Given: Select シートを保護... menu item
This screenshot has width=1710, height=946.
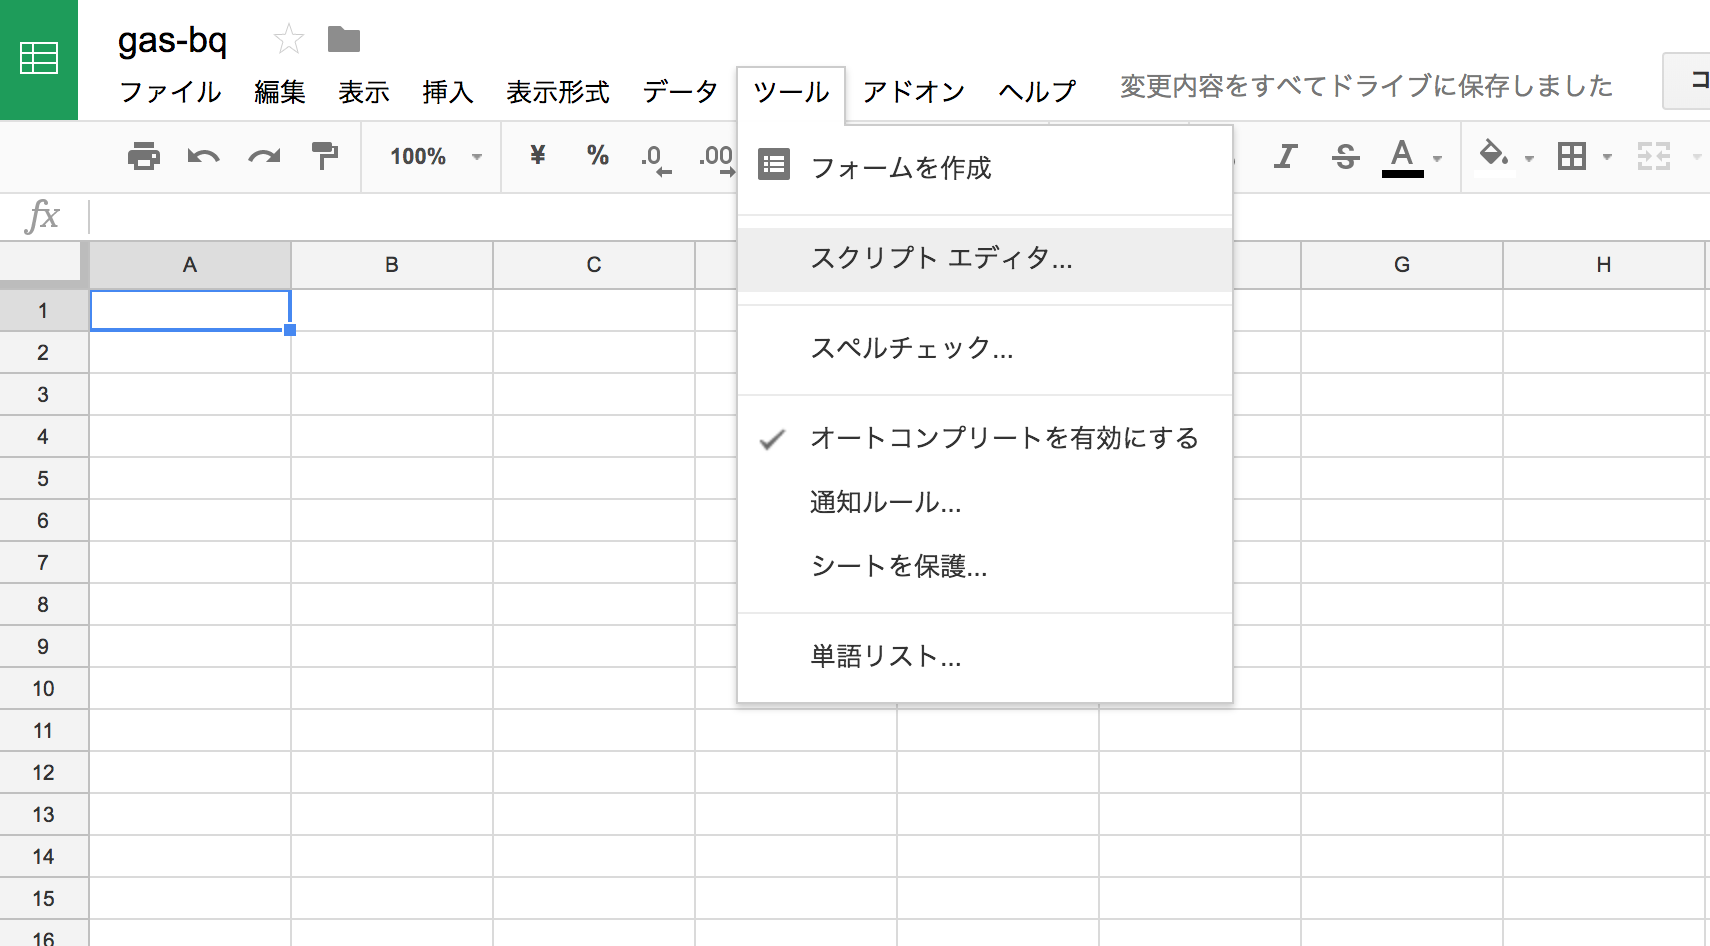Looking at the screenshot, I should 985,566.
